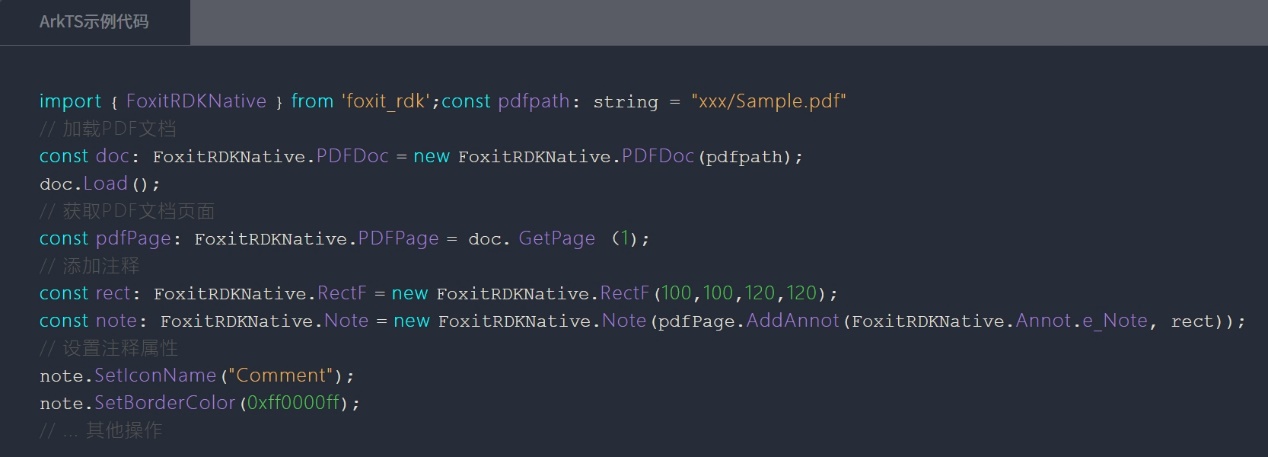Click the const note variable name
The image size is (1268, 457).
tap(117, 321)
